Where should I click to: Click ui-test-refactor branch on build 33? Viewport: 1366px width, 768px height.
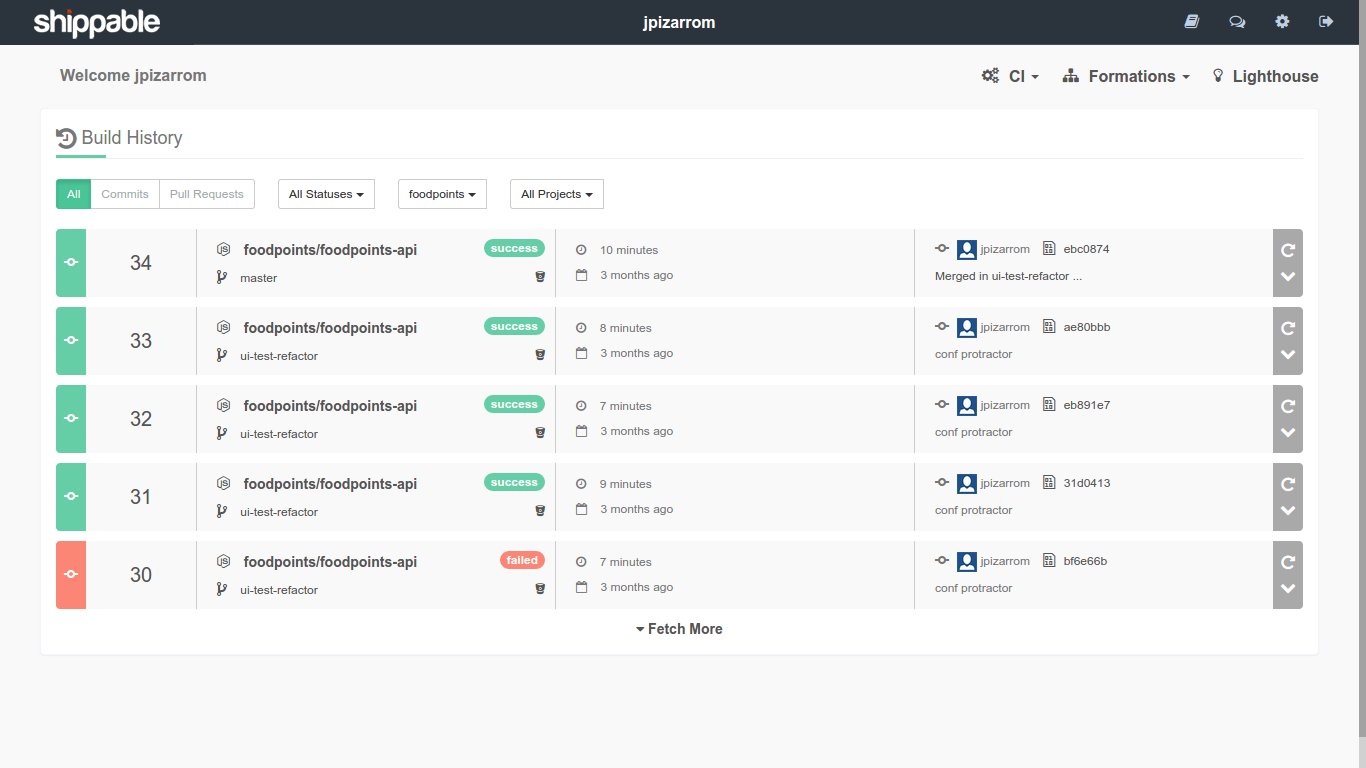click(279, 356)
